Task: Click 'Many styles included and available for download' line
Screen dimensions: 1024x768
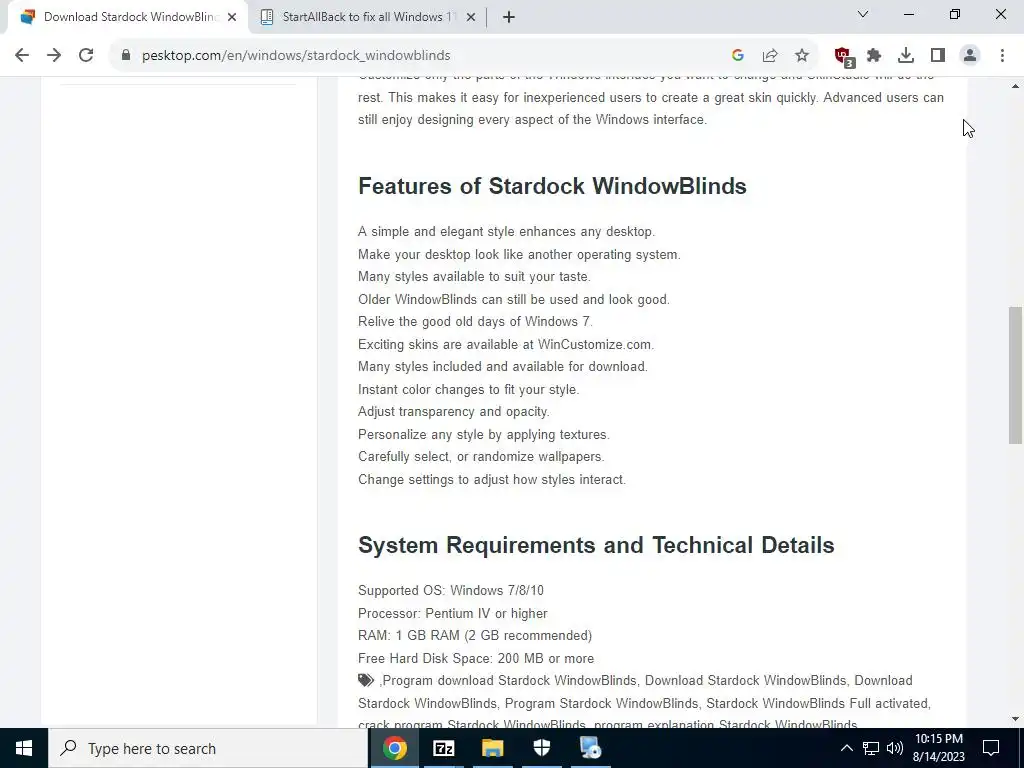Action: coord(503,366)
